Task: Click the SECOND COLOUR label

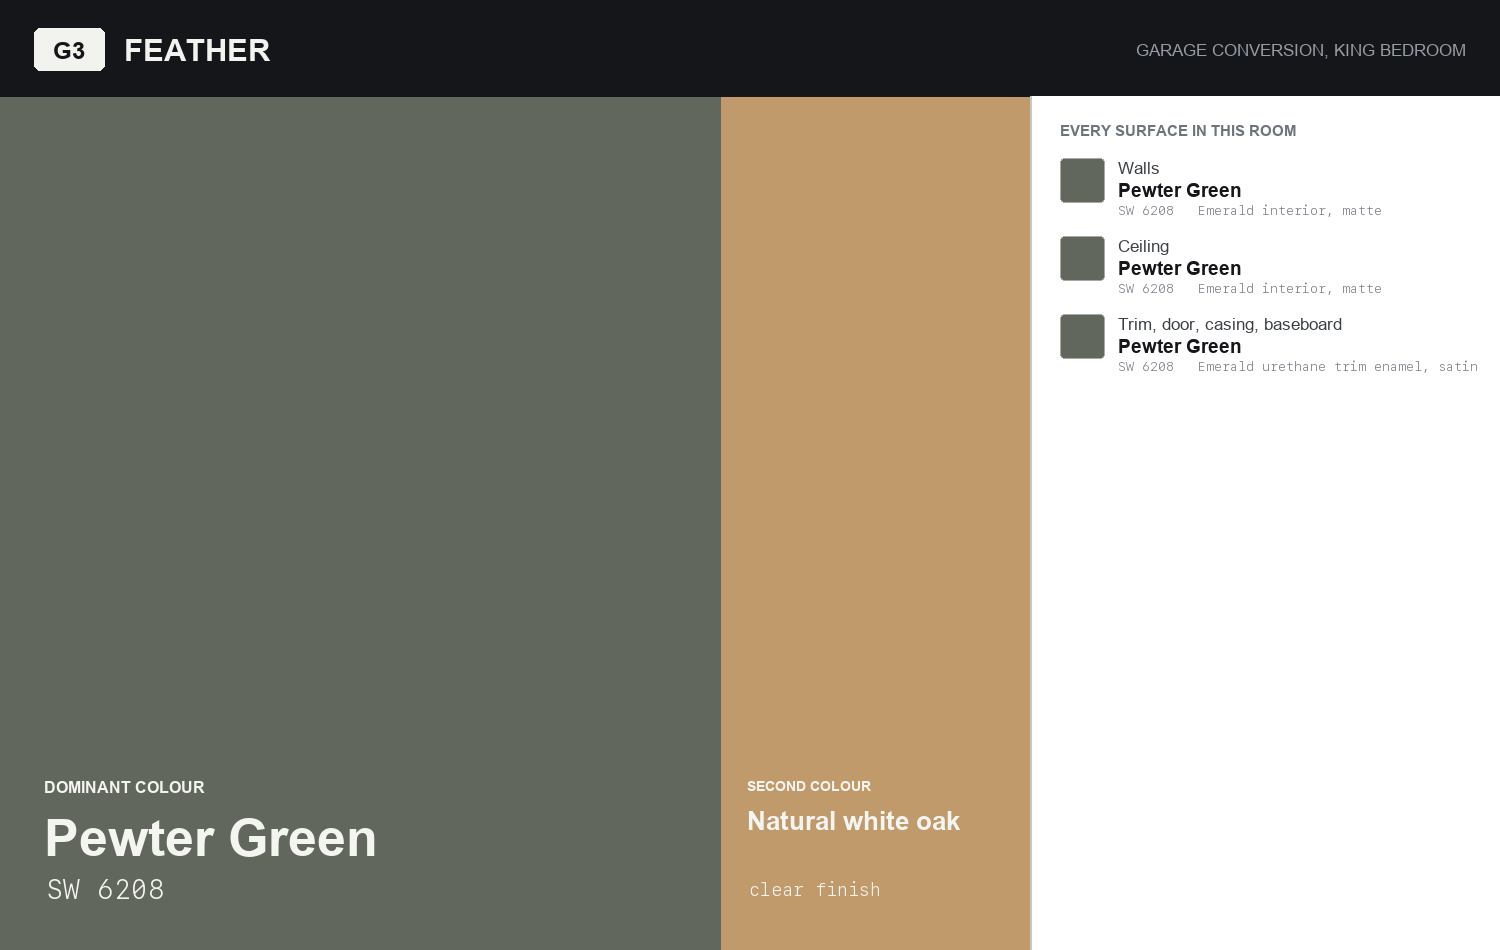Action: tap(809, 786)
